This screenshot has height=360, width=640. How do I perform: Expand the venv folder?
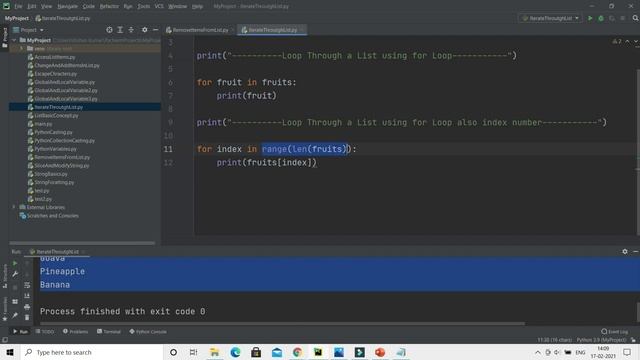(x=22, y=49)
